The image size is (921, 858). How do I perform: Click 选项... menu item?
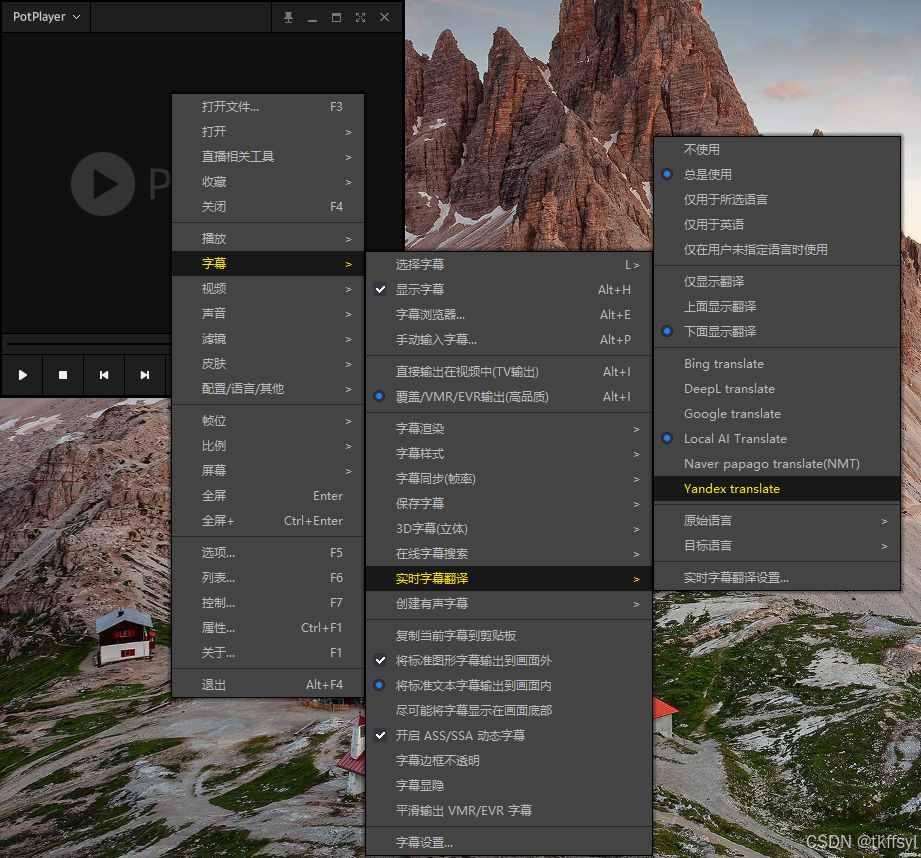[268, 553]
